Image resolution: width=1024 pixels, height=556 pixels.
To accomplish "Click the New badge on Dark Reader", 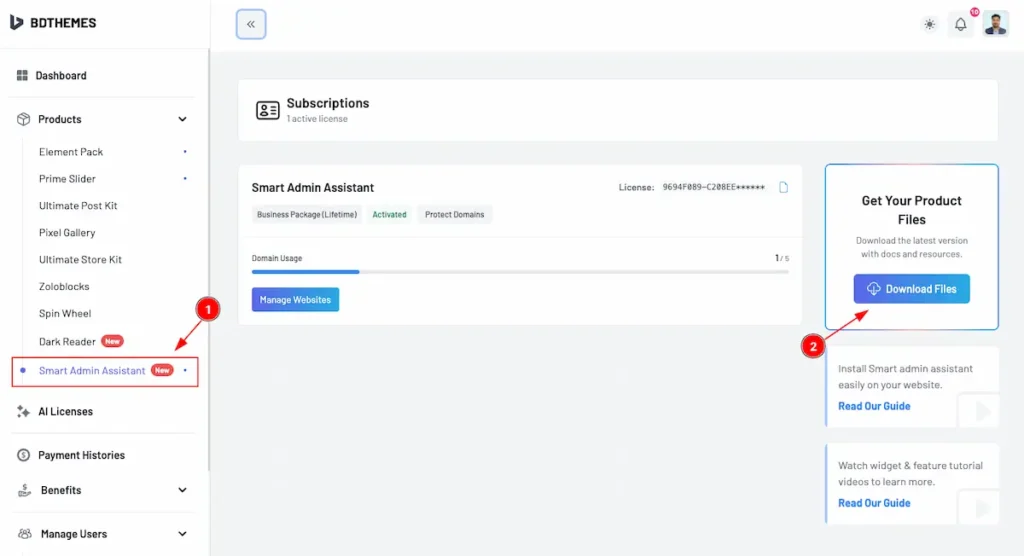I will (x=112, y=341).
